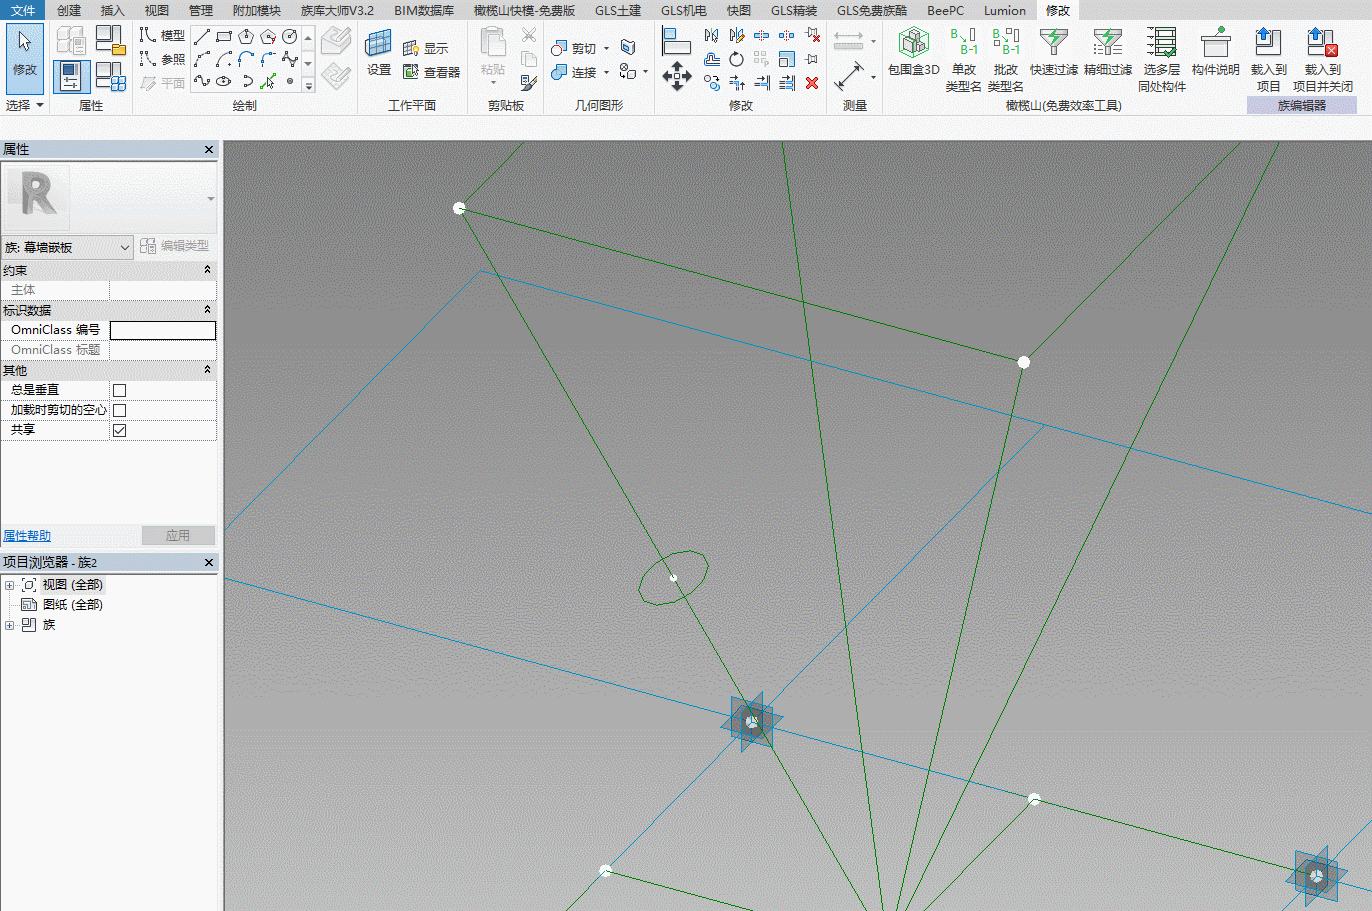Expand the 视图 (全部) tree node

click(x=9, y=585)
